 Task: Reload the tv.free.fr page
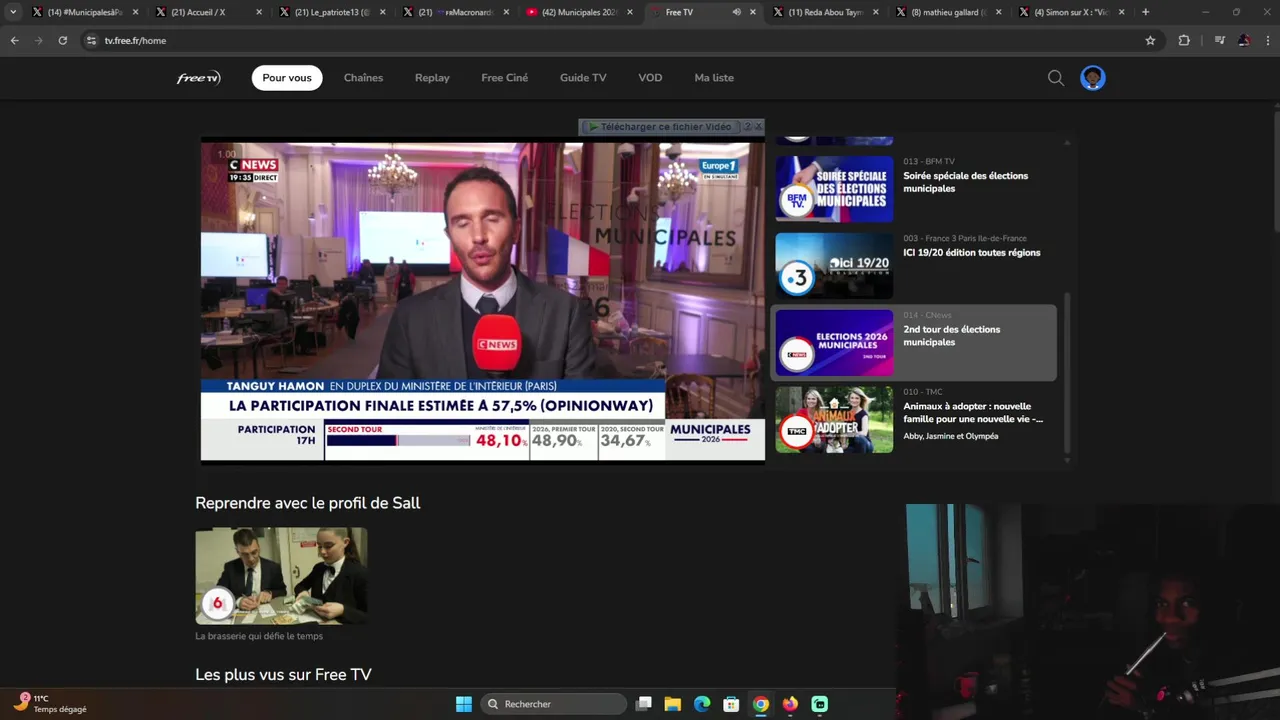[62, 40]
